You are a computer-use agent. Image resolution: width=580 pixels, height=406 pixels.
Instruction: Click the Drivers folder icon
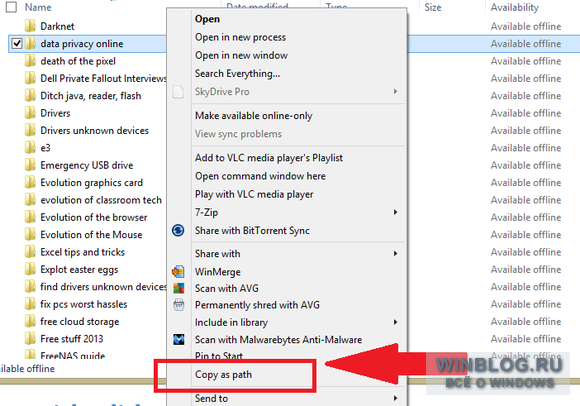30,113
